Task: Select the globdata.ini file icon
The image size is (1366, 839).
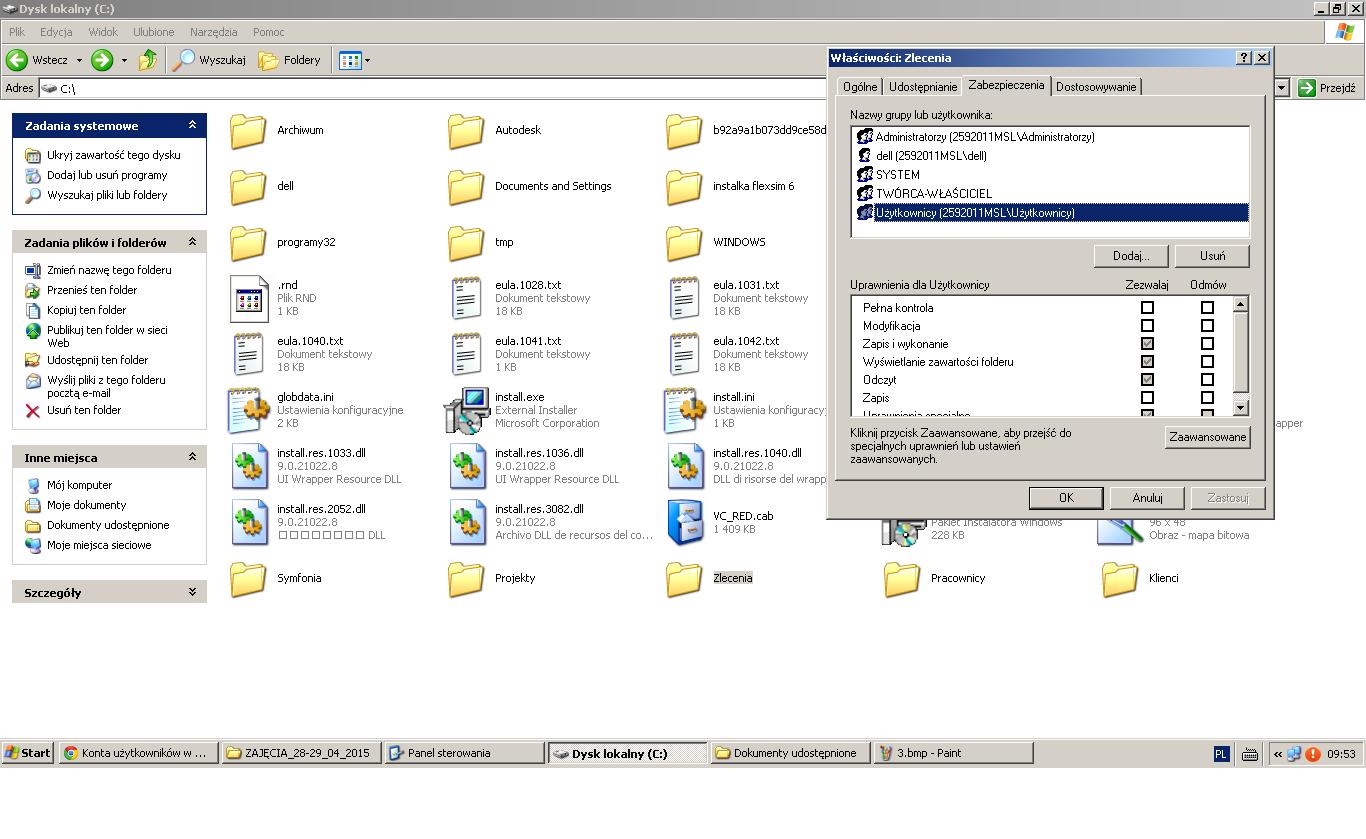Action: pyautogui.click(x=248, y=409)
